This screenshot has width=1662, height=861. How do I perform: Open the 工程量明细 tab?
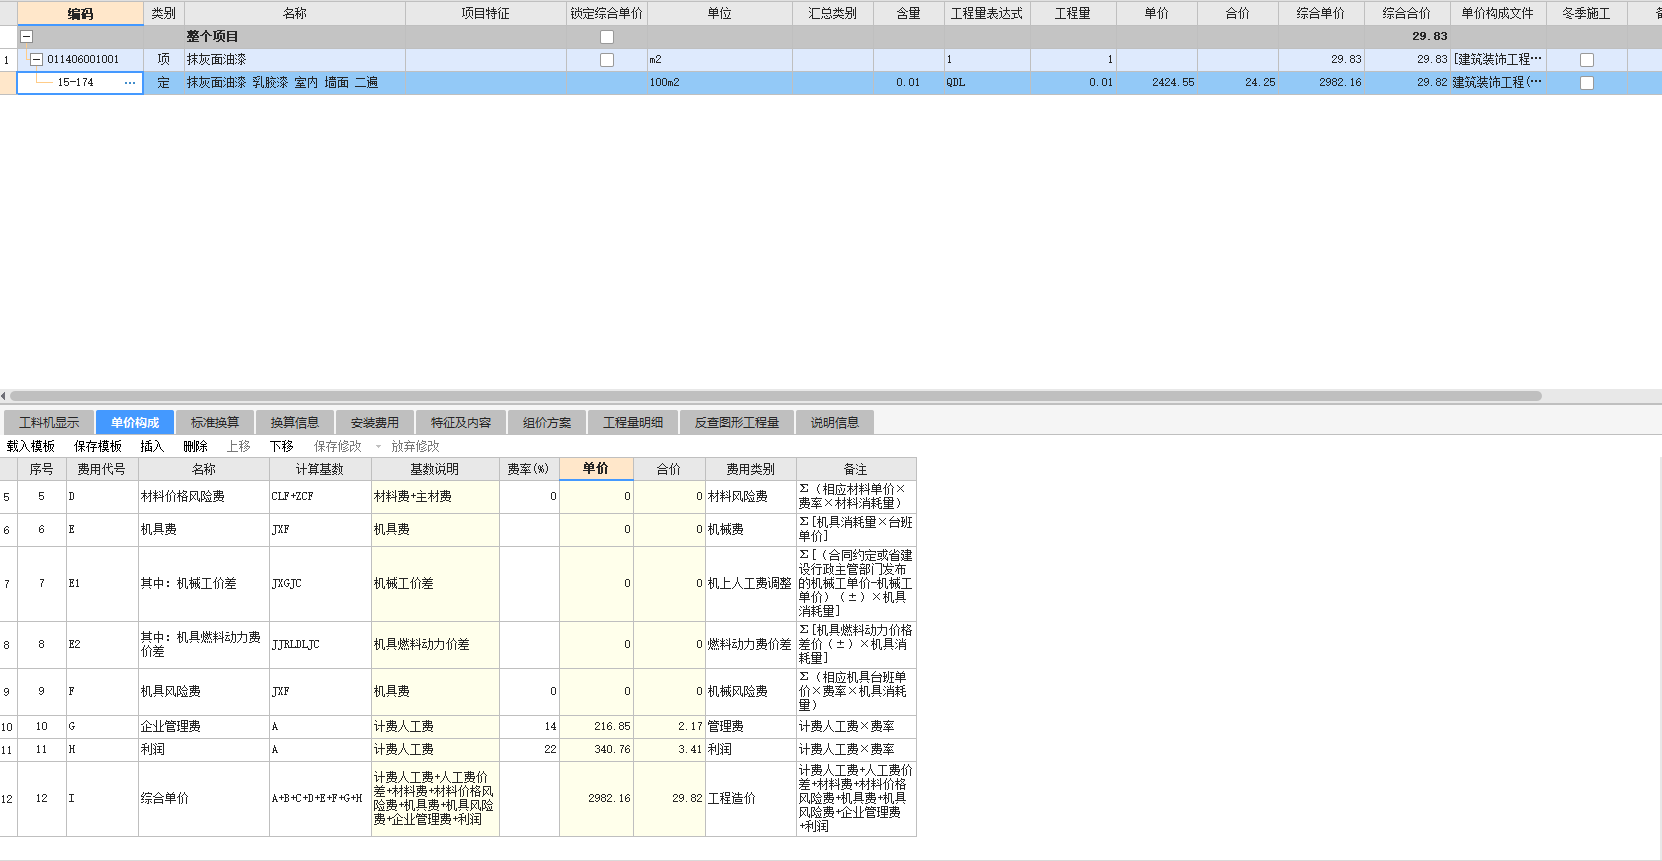633,422
